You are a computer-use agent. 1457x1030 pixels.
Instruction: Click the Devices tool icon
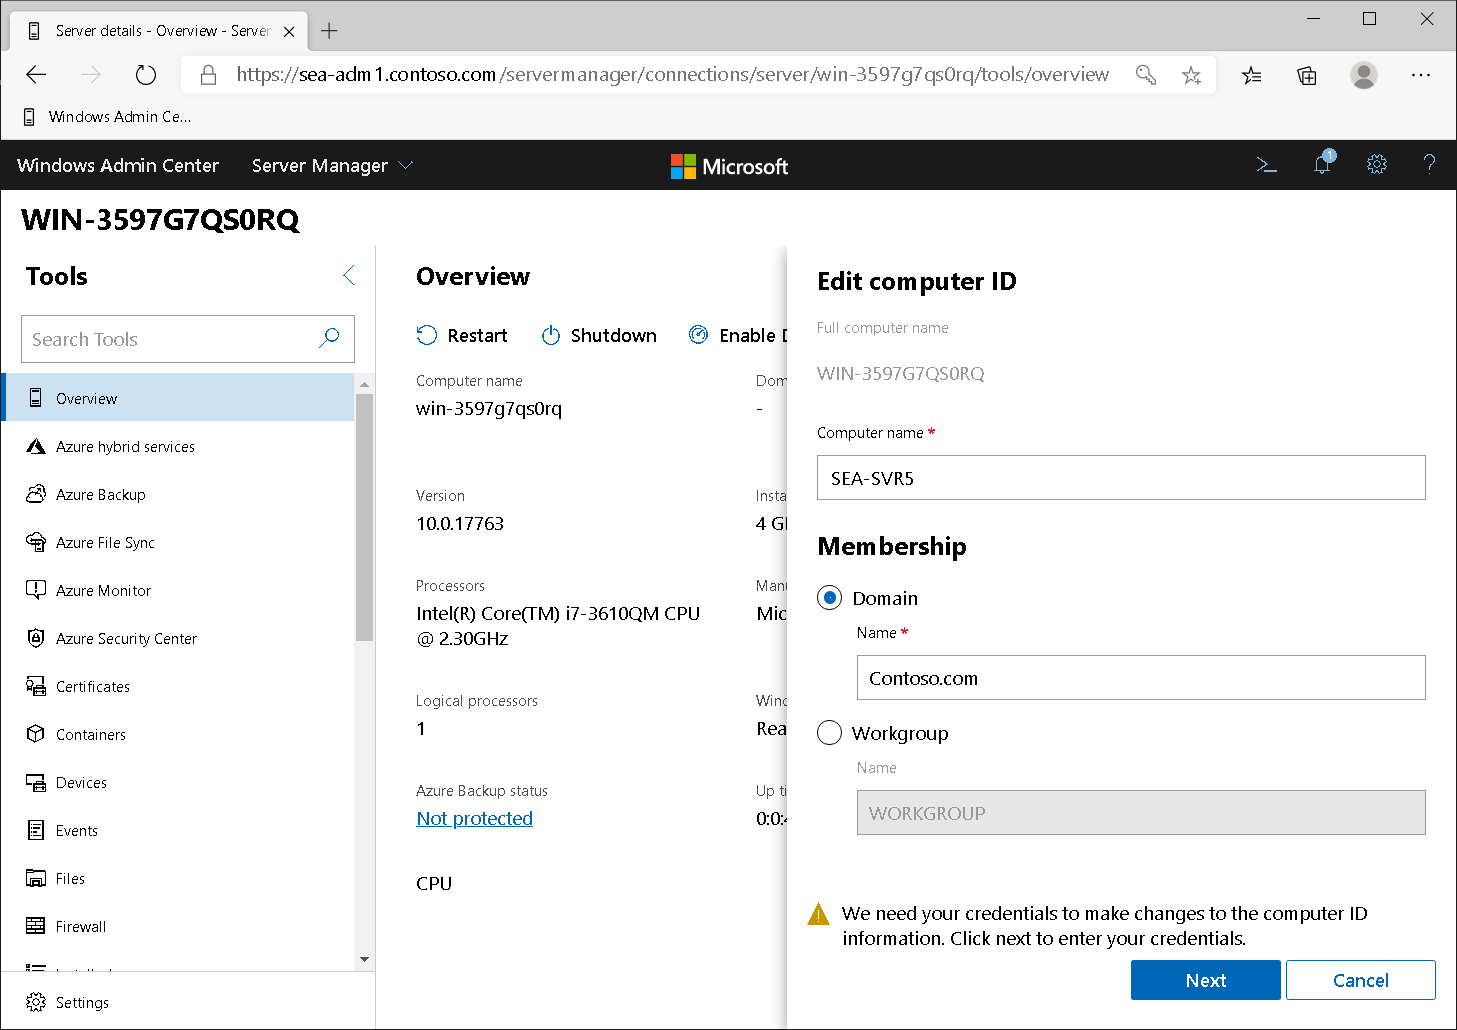tap(36, 783)
